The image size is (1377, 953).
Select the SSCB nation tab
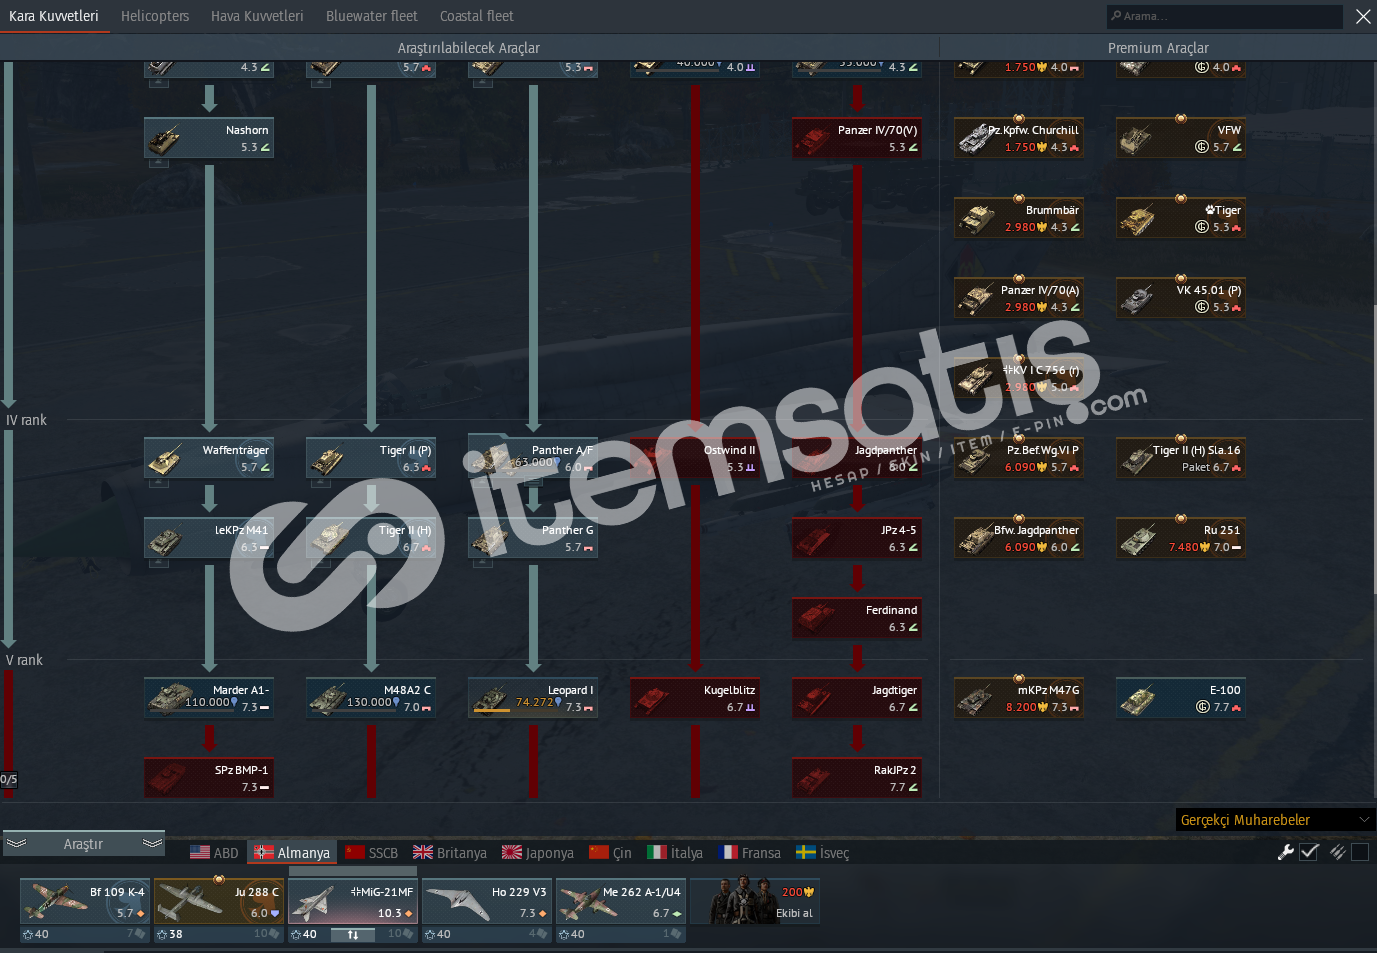(x=371, y=853)
